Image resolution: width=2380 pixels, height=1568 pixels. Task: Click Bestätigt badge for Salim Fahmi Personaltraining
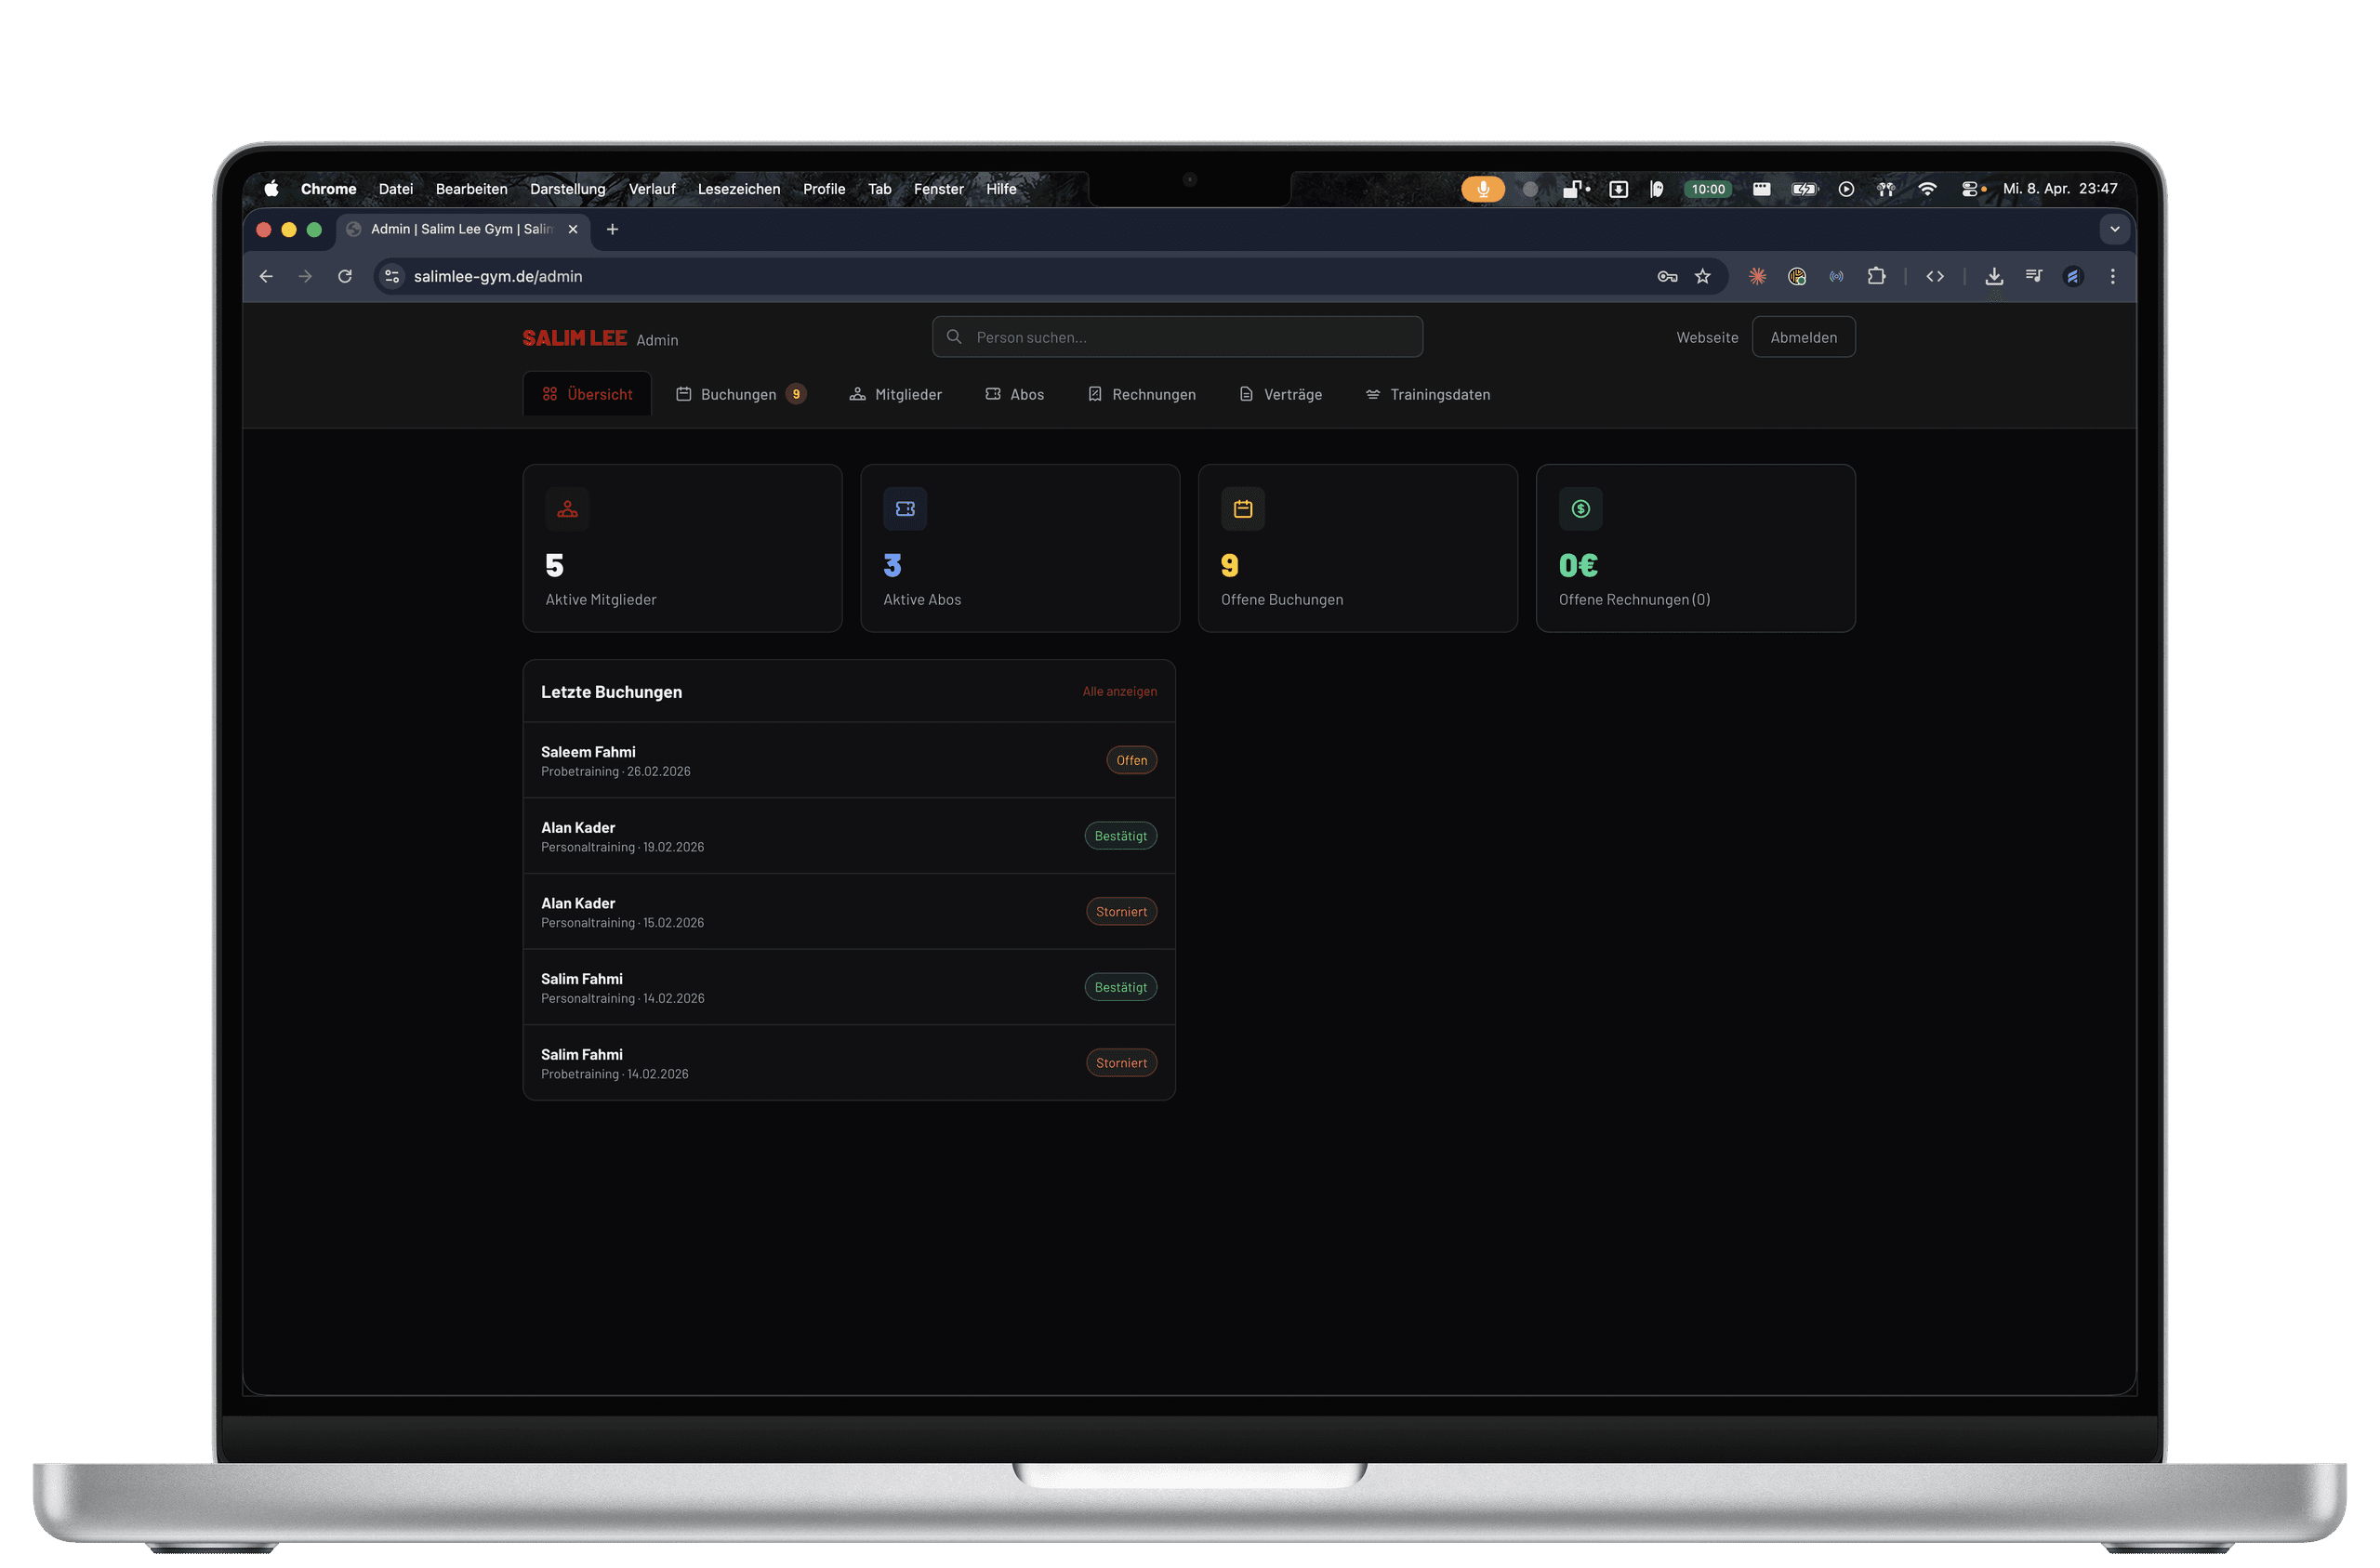(x=1120, y=987)
